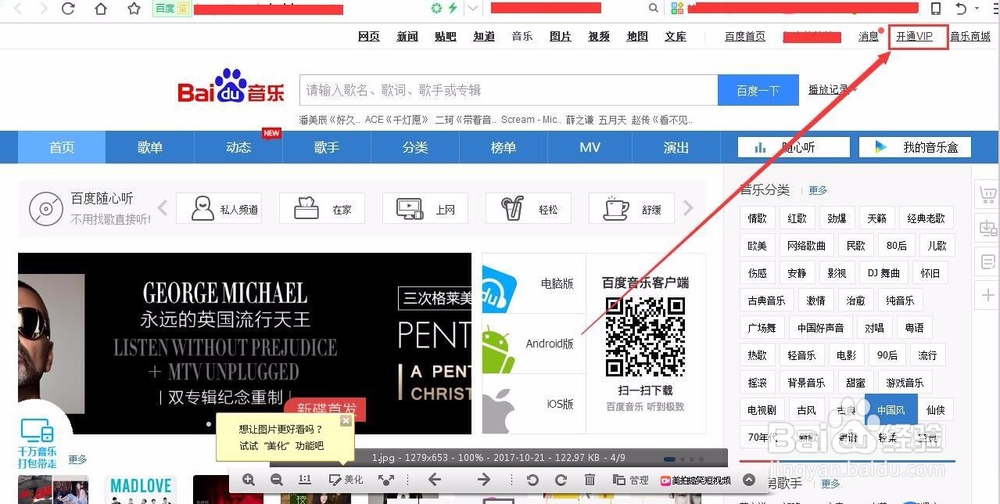Choose the 舒缓 channel with coffee icon

[631, 209]
